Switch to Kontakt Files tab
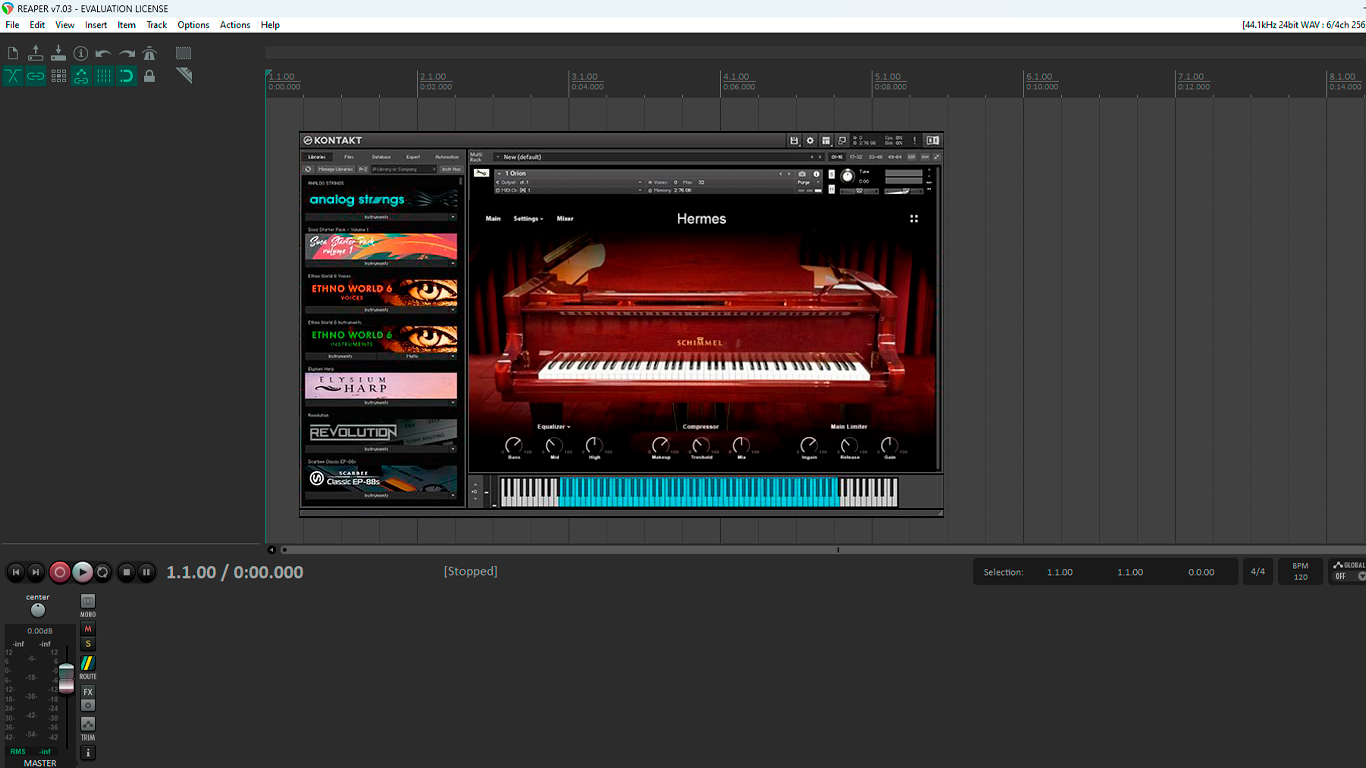 pyautogui.click(x=349, y=157)
